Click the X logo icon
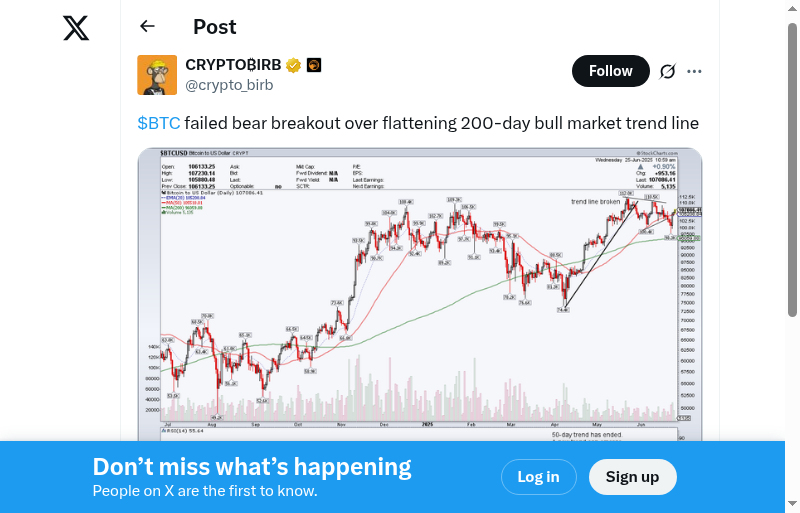This screenshot has width=800, height=513. pos(76,29)
